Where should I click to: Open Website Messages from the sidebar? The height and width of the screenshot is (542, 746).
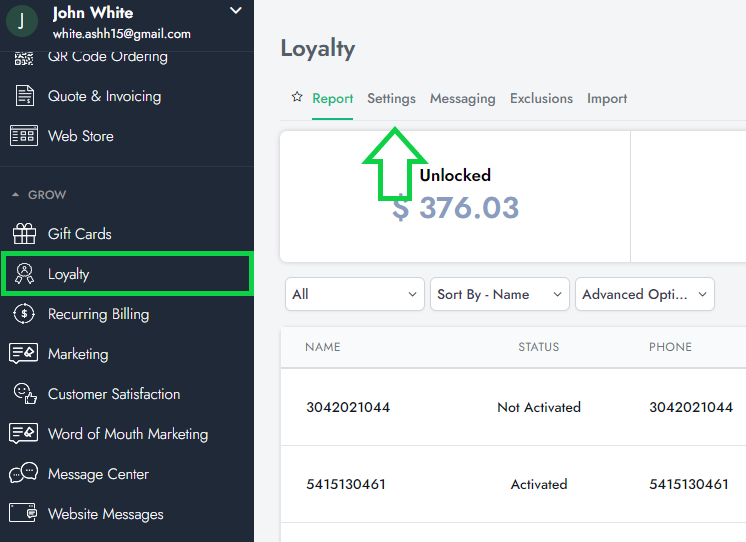pos(105,514)
